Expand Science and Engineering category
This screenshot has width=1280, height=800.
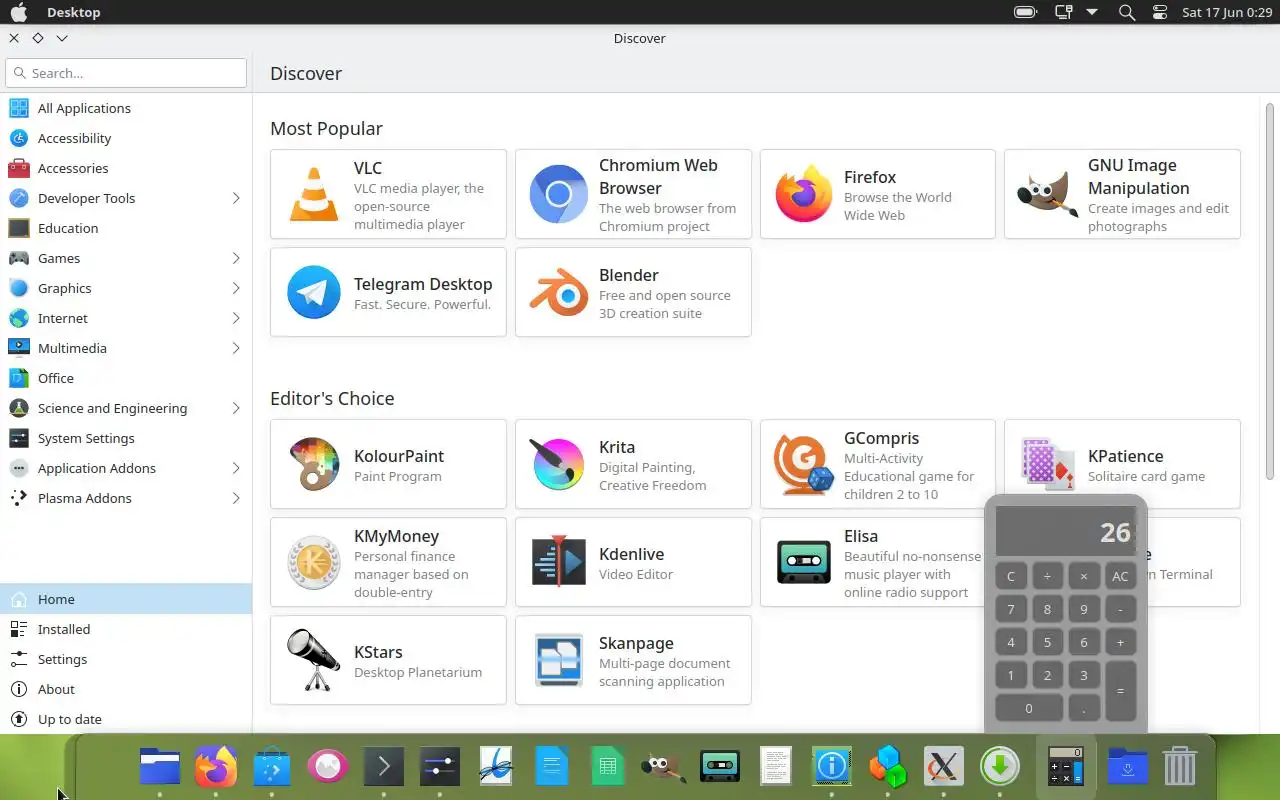click(236, 408)
